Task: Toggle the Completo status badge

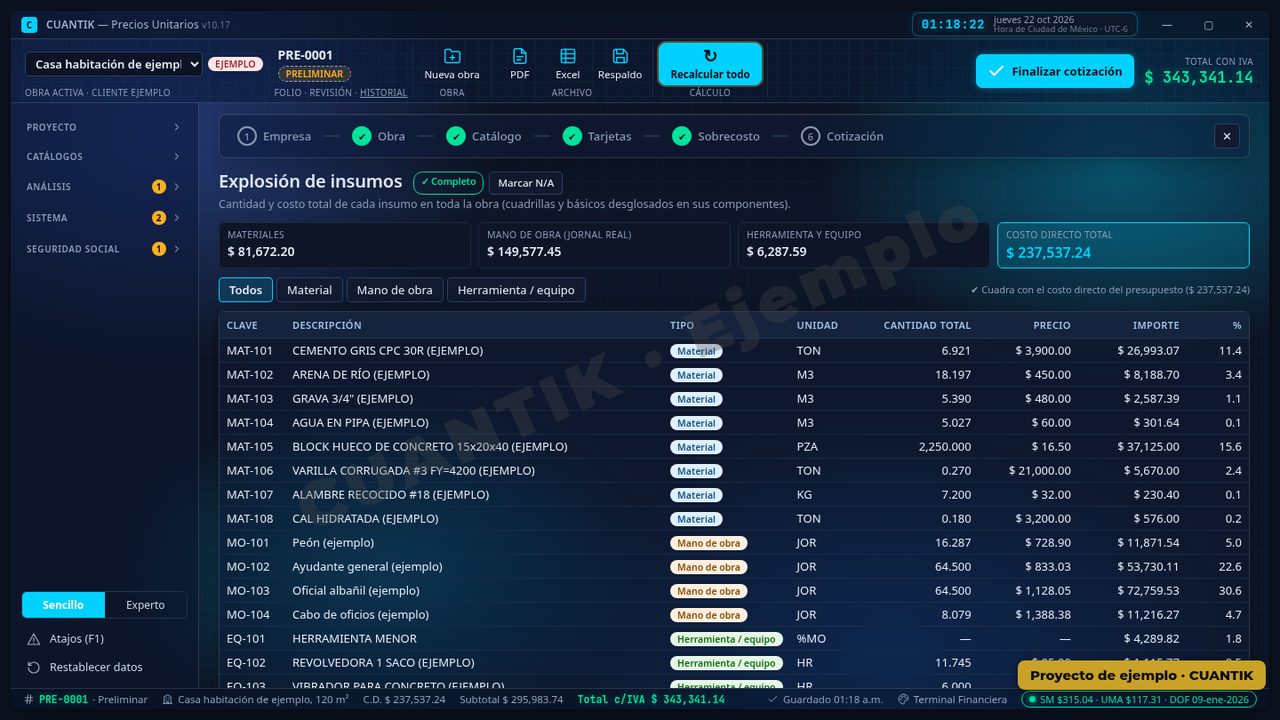Action: pos(448,182)
